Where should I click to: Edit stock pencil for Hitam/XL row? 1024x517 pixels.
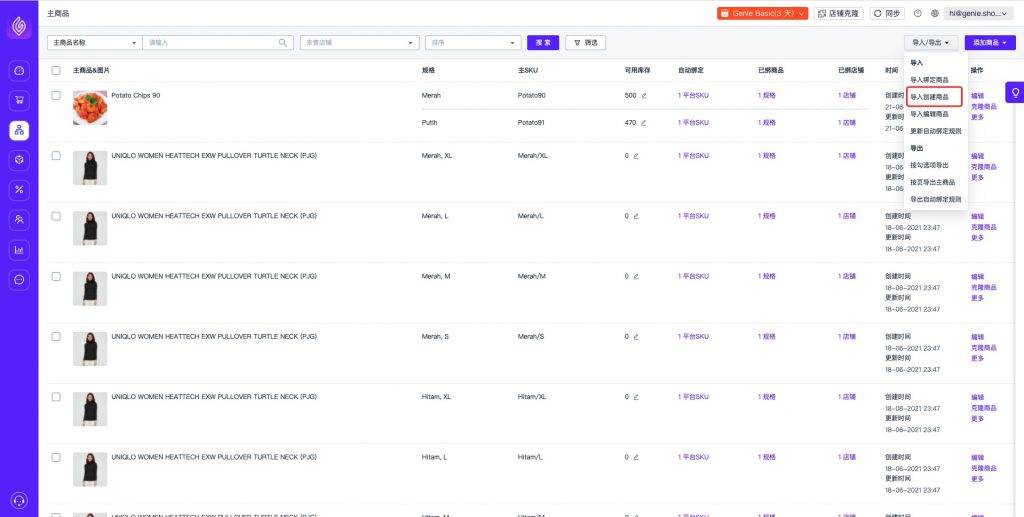coord(636,397)
